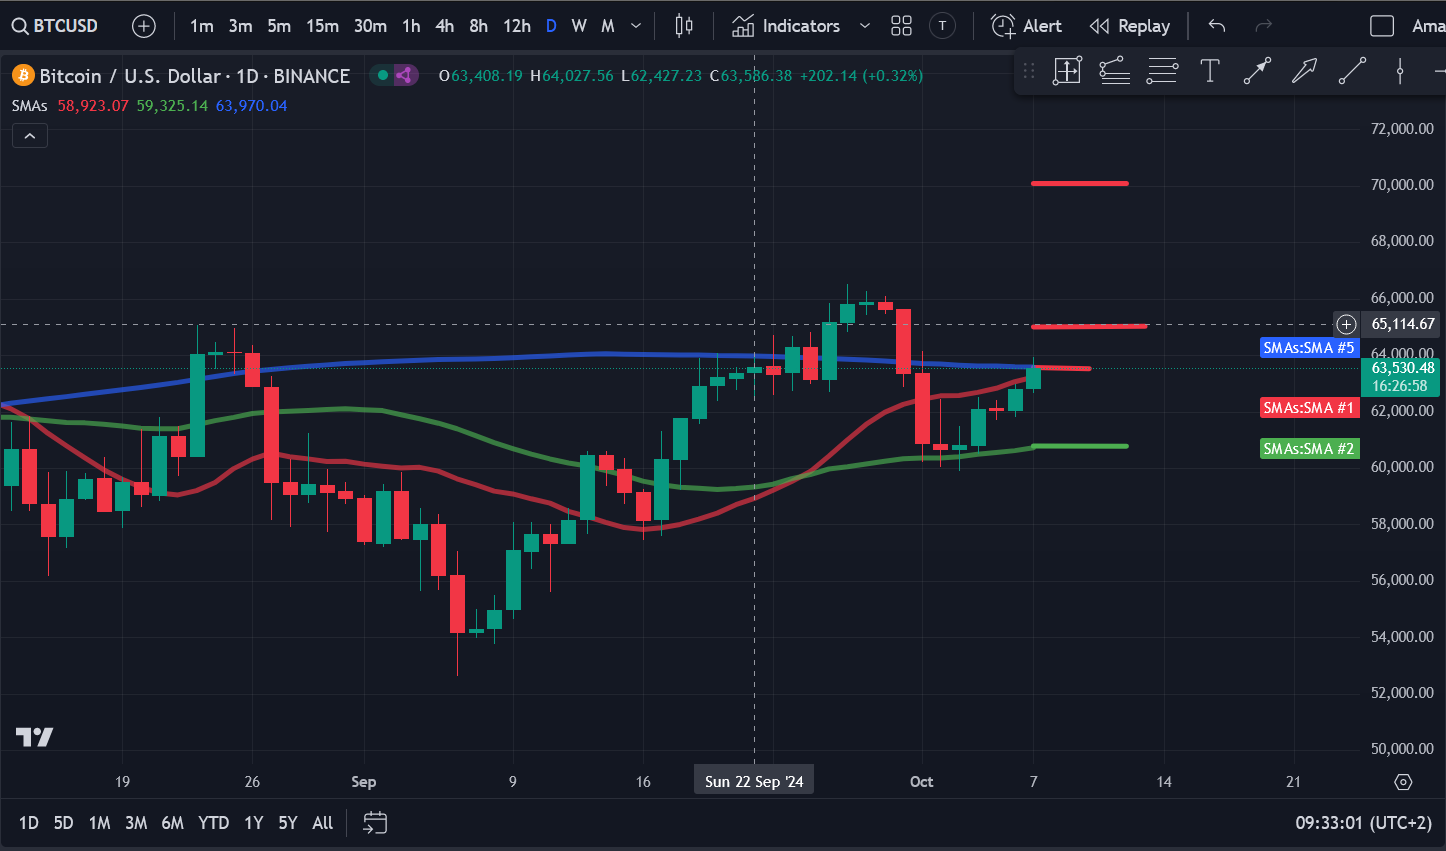Select the 3m timeframe
1446x851 pixels.
pyautogui.click(x=240, y=26)
